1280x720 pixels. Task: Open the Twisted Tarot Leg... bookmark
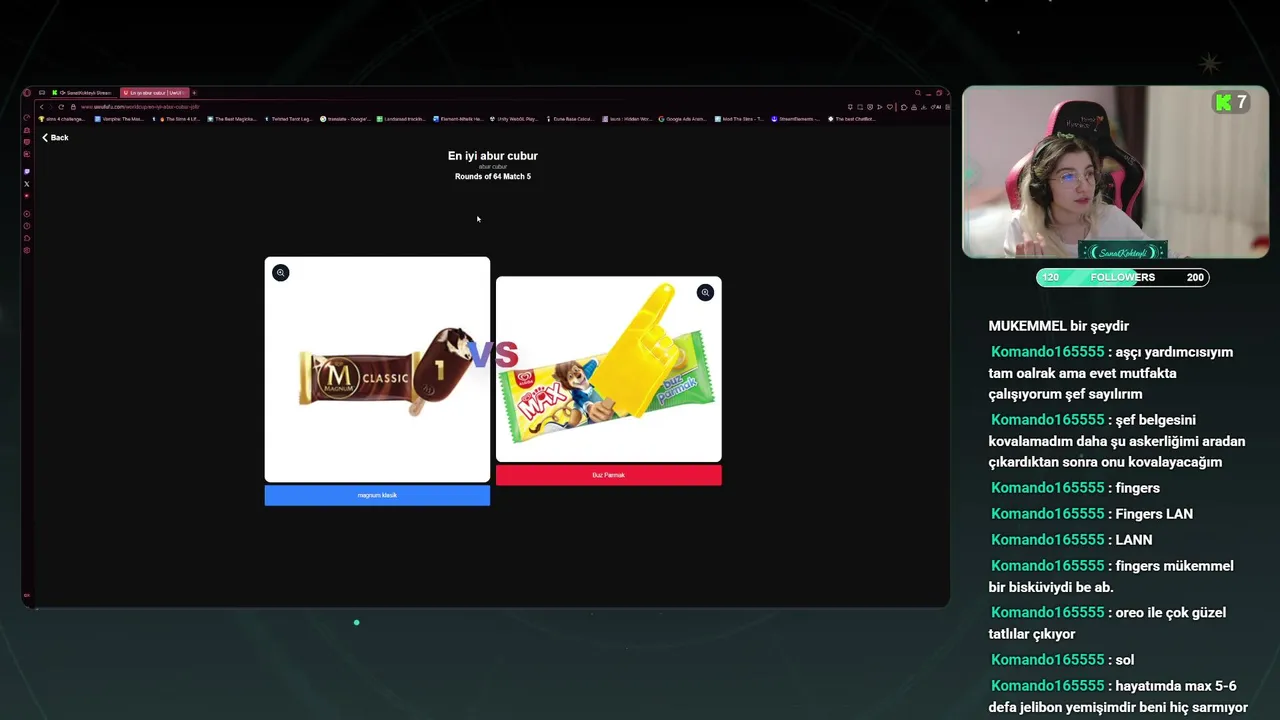click(290, 119)
